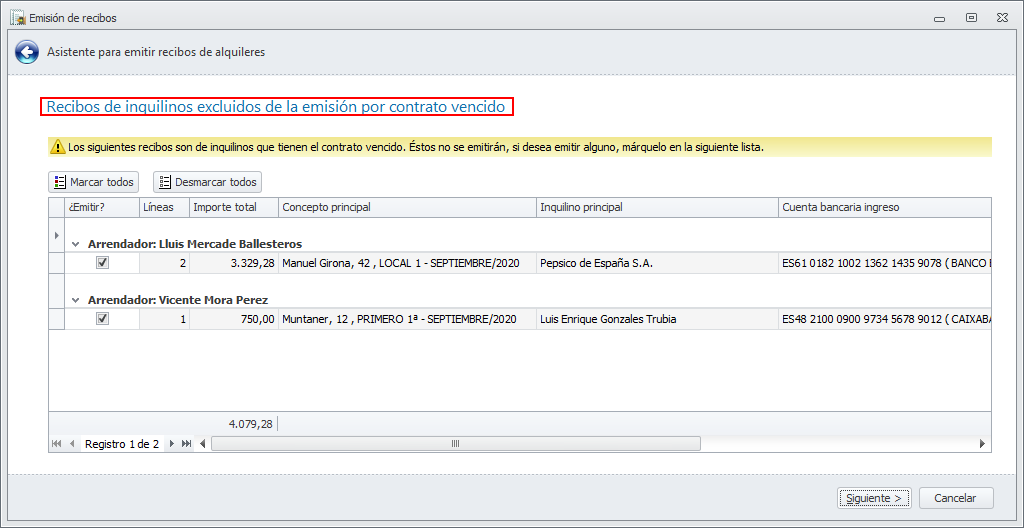Jump to last record arrow
The image size is (1024, 528).
click(187, 443)
